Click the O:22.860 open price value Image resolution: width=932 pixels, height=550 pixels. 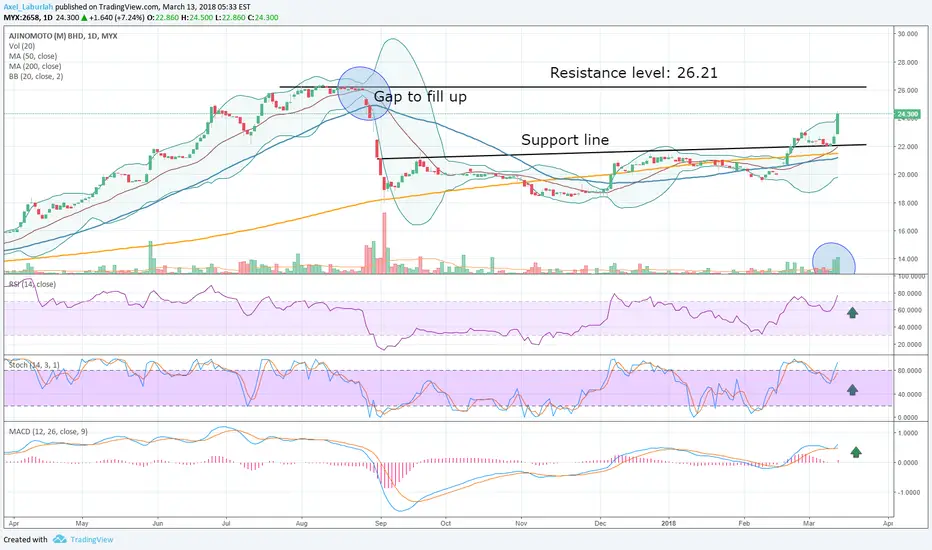coord(163,17)
